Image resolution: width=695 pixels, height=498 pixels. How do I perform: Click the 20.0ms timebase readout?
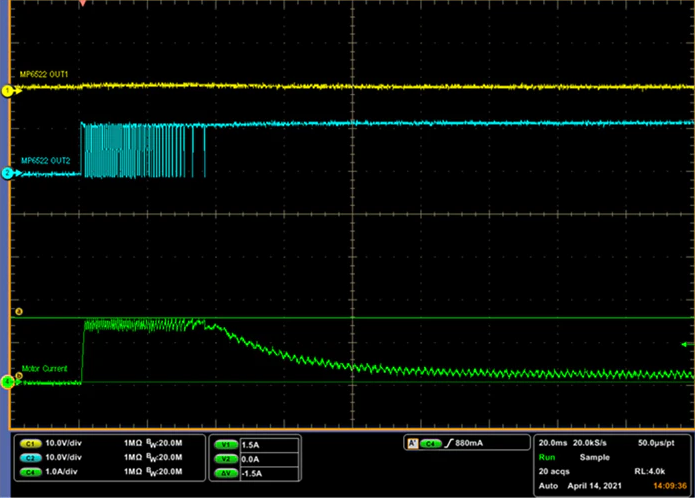[553, 441]
